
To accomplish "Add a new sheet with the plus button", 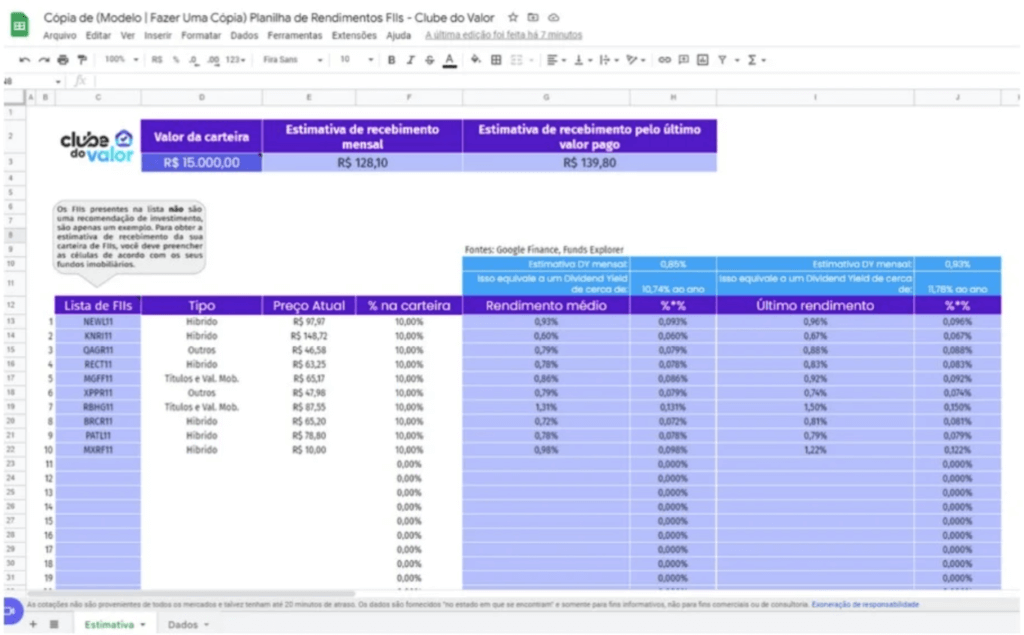I will tap(33, 625).
